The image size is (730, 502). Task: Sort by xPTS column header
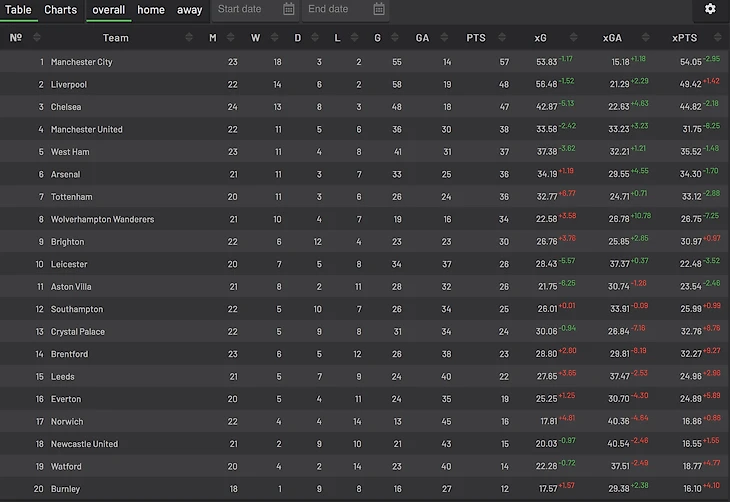685,38
